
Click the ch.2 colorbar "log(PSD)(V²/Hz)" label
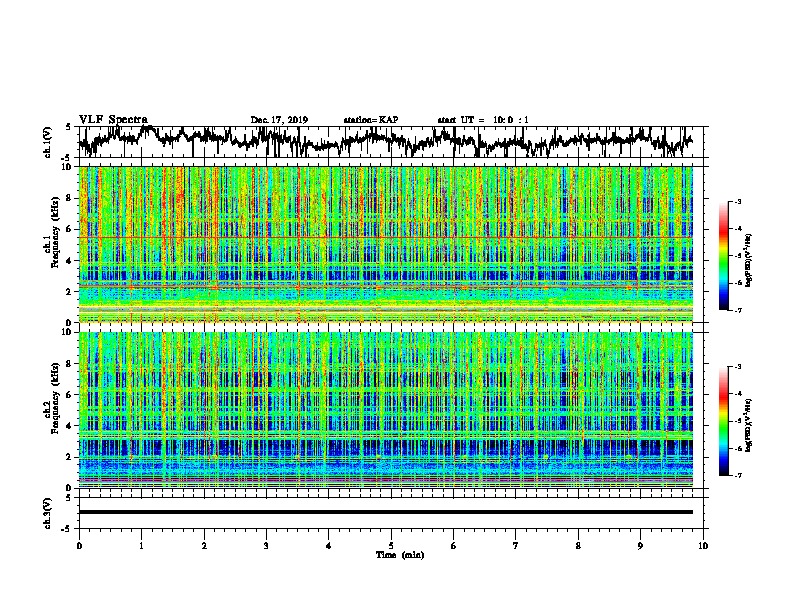749,425
